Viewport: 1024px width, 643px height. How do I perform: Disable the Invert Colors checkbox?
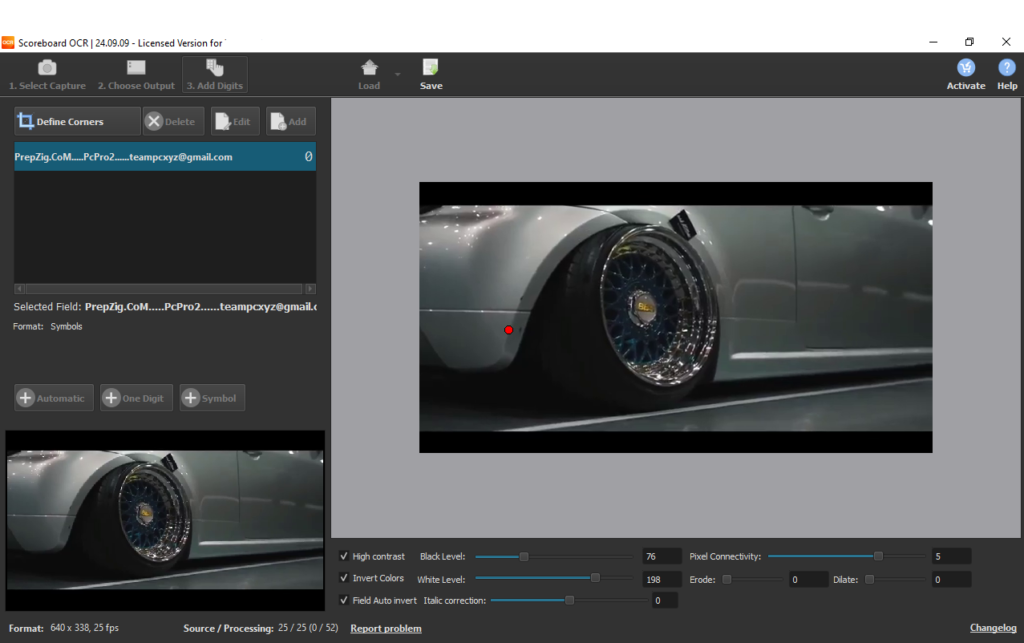tap(344, 578)
